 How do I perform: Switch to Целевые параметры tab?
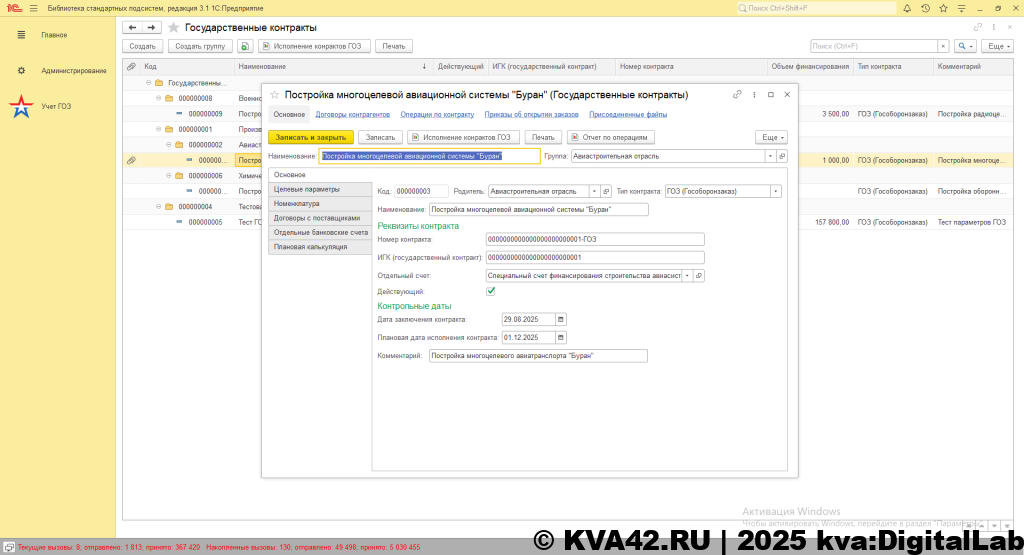[x=307, y=189]
